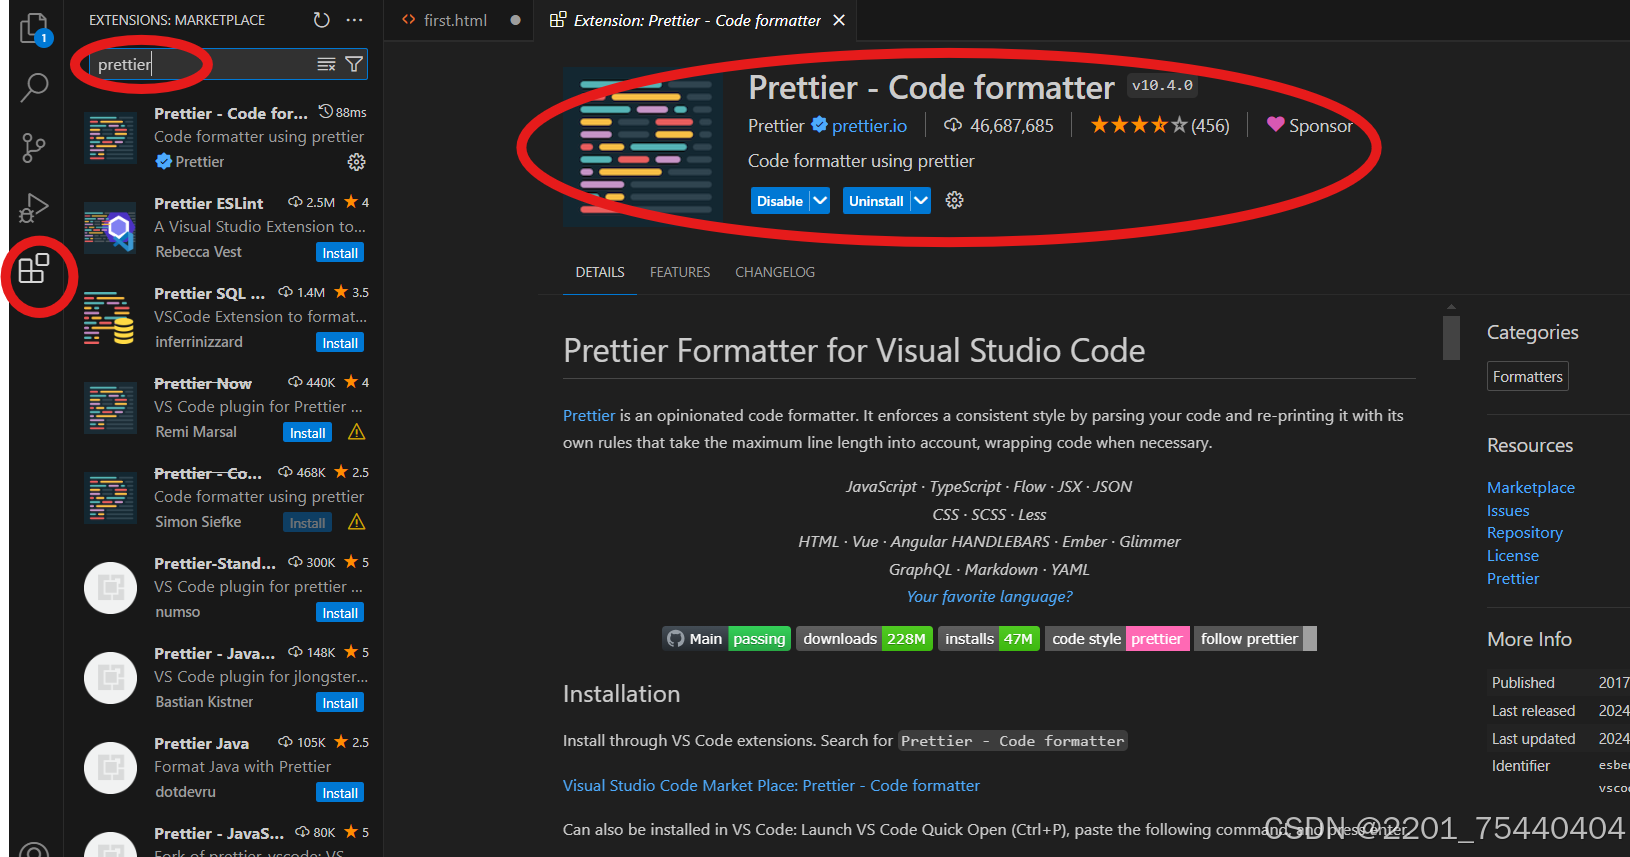Select the Extension: Prettier tab
Image resolution: width=1630 pixels, height=857 pixels.
pyautogui.click(x=697, y=20)
